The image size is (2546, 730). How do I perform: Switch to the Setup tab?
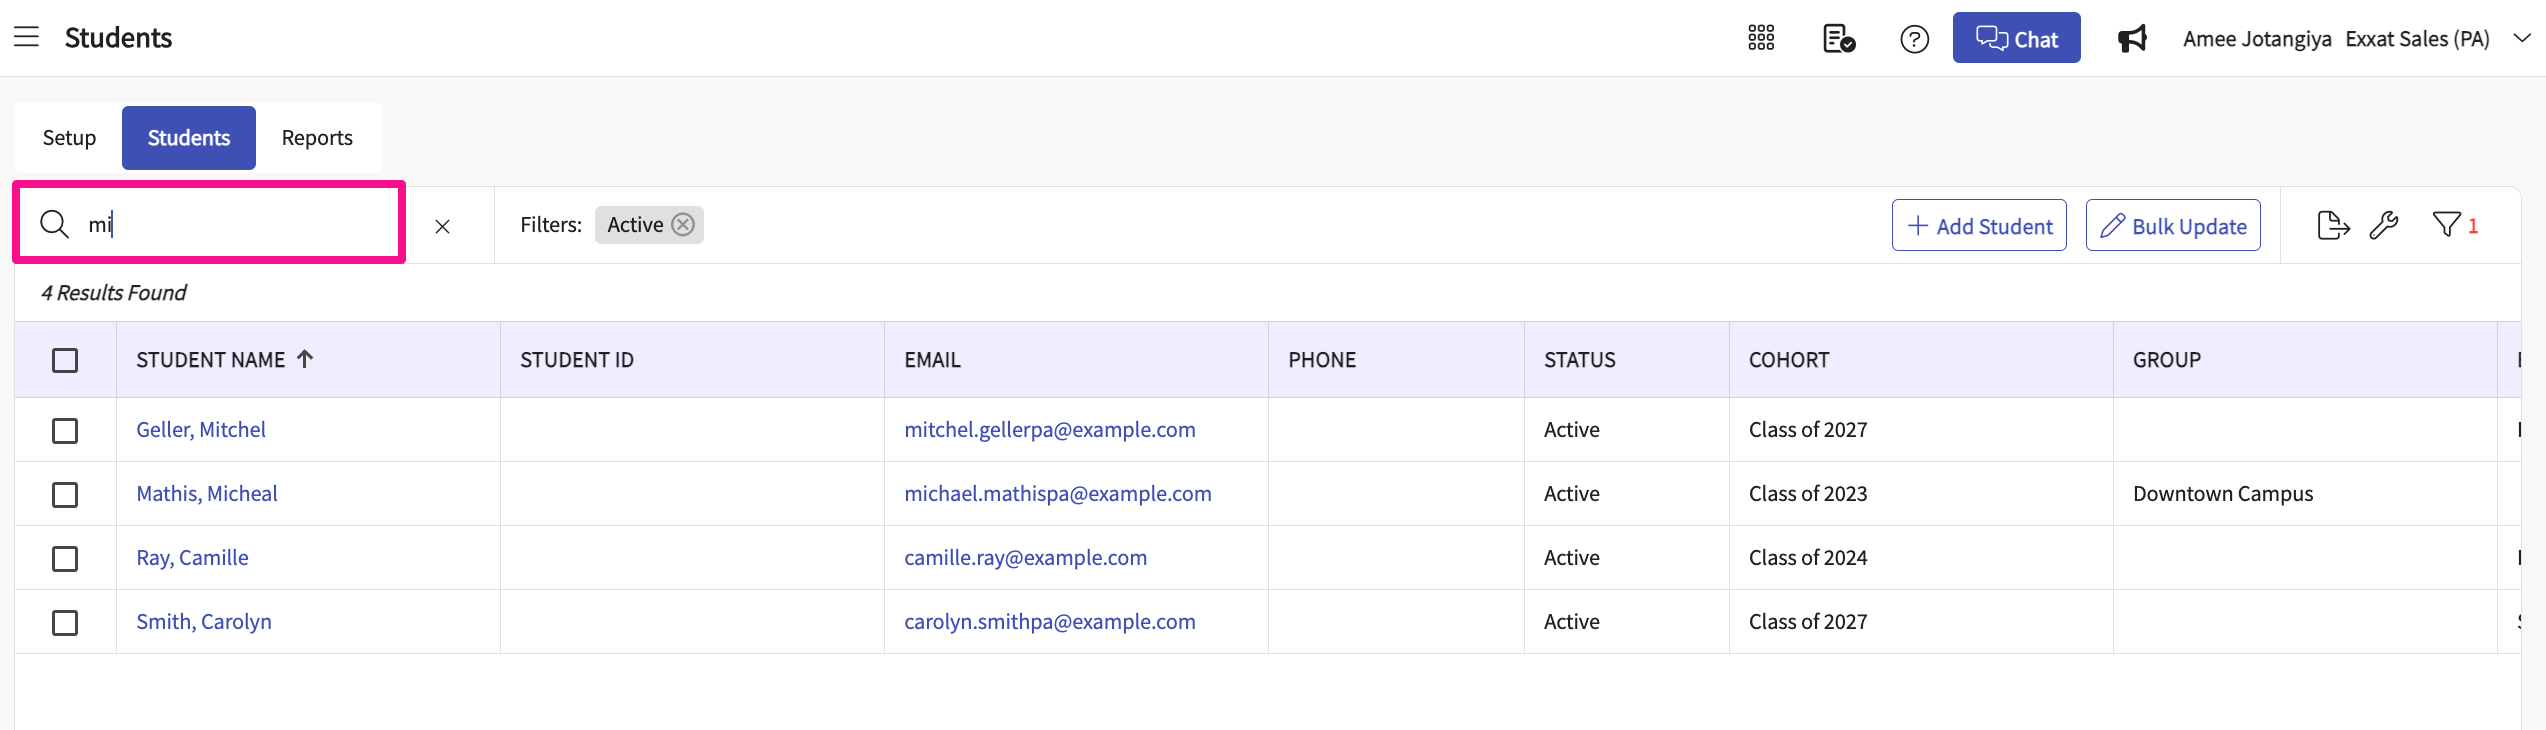point(69,138)
